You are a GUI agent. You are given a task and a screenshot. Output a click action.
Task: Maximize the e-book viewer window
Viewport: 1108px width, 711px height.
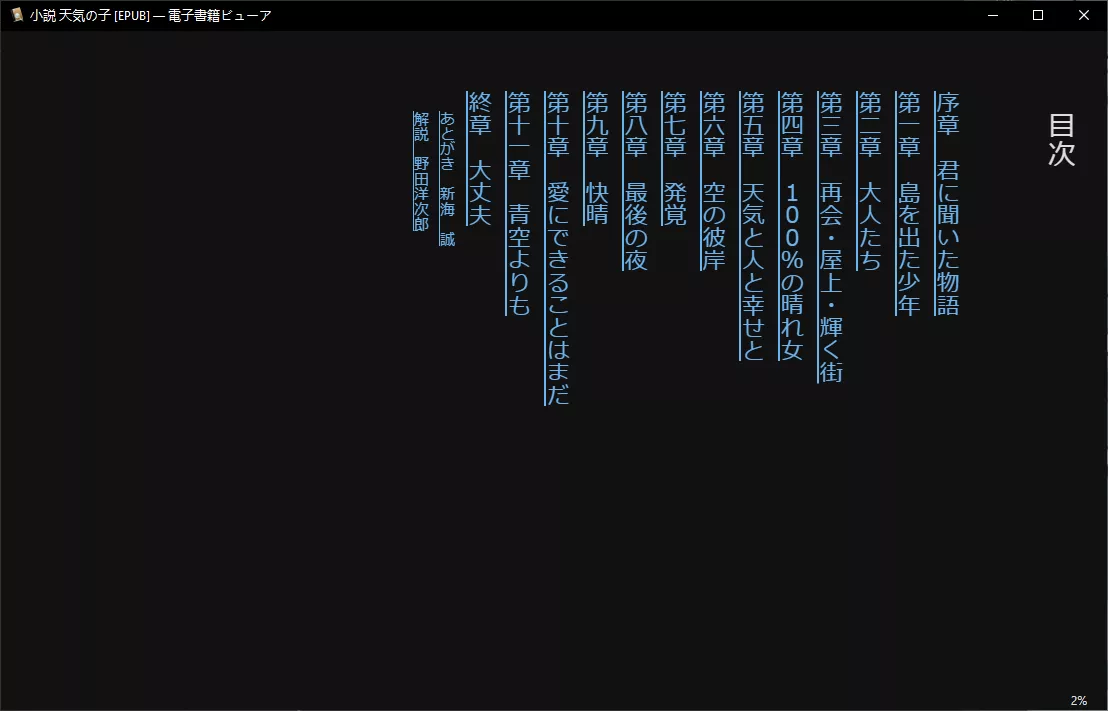point(1038,15)
